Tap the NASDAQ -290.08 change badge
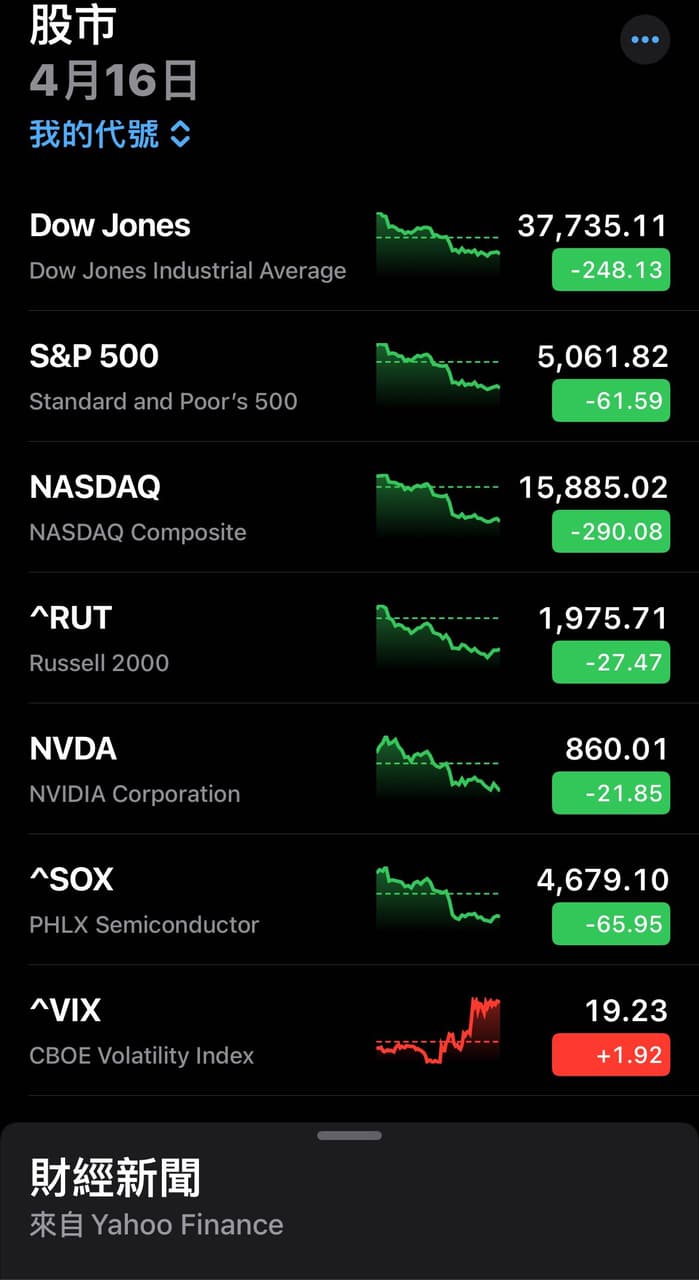This screenshot has width=699, height=1280. click(x=611, y=532)
